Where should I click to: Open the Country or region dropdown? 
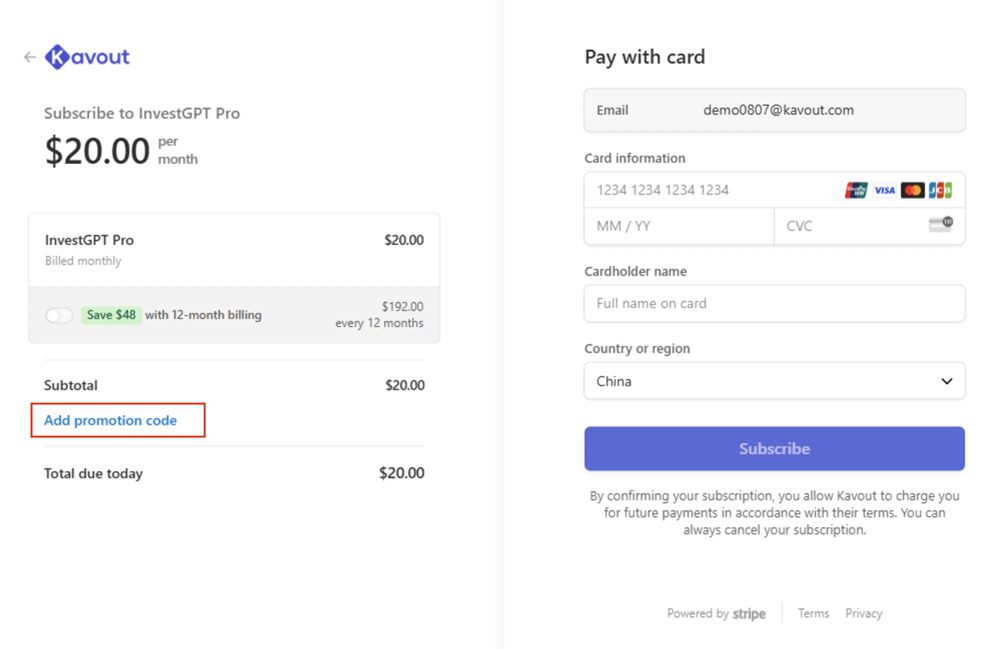[x=774, y=381]
